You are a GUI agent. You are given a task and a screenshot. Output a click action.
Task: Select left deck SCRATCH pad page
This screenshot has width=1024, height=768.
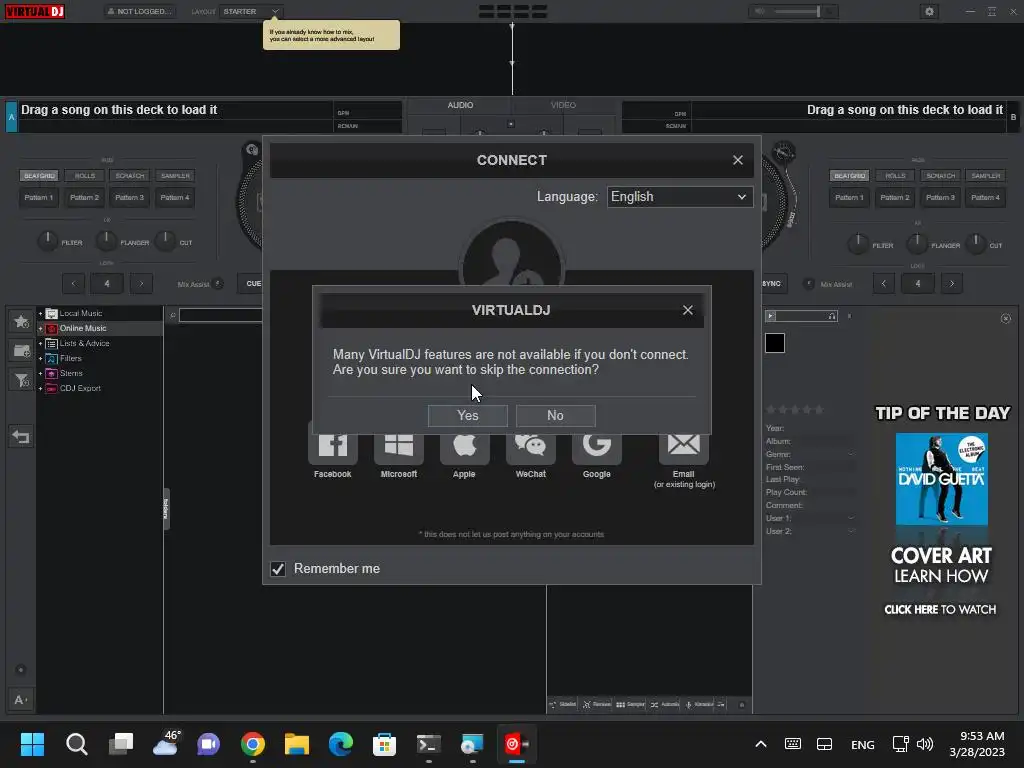click(130, 176)
